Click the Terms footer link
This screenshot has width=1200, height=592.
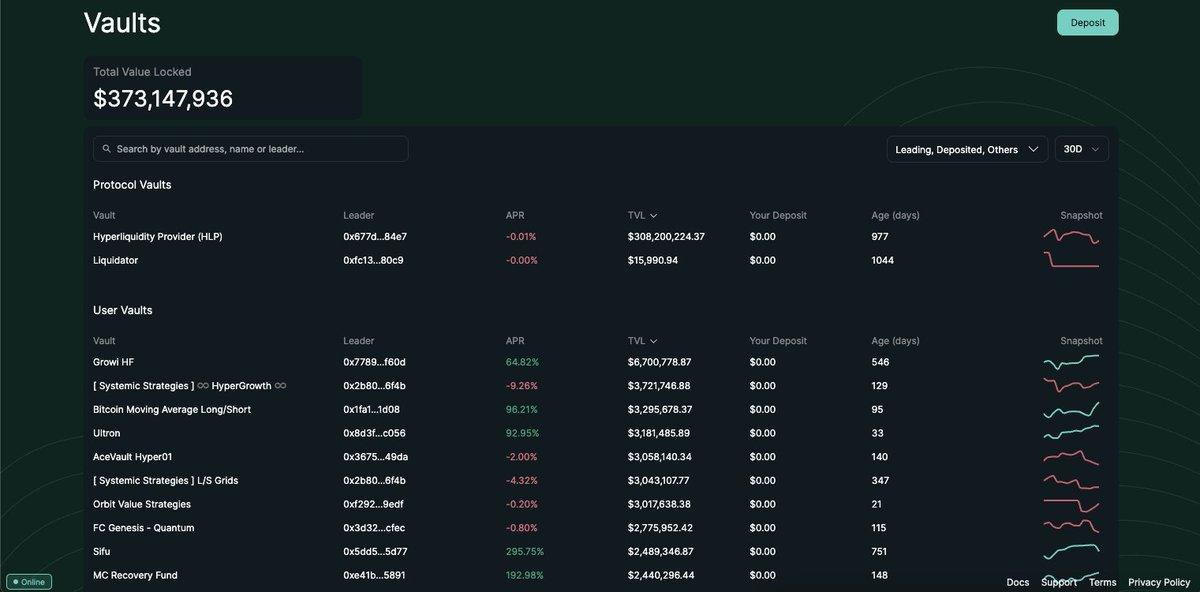coord(1102,582)
